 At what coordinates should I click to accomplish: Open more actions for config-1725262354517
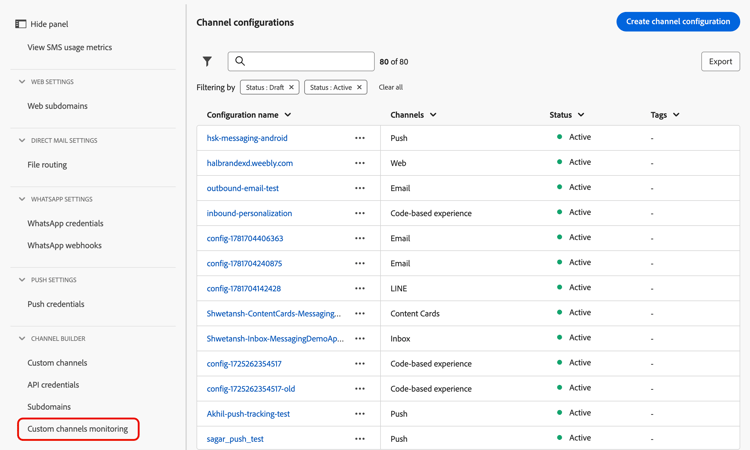[360, 364]
